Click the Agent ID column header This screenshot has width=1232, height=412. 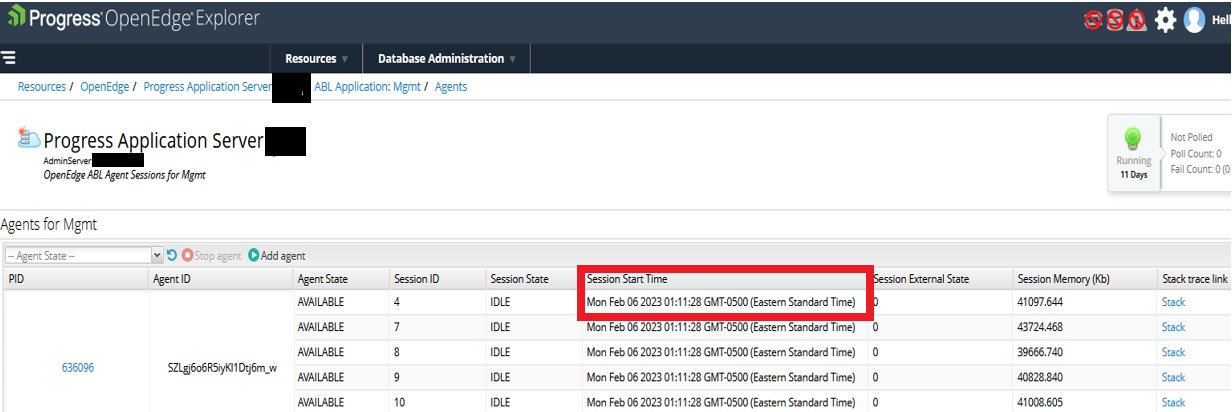click(x=221, y=279)
